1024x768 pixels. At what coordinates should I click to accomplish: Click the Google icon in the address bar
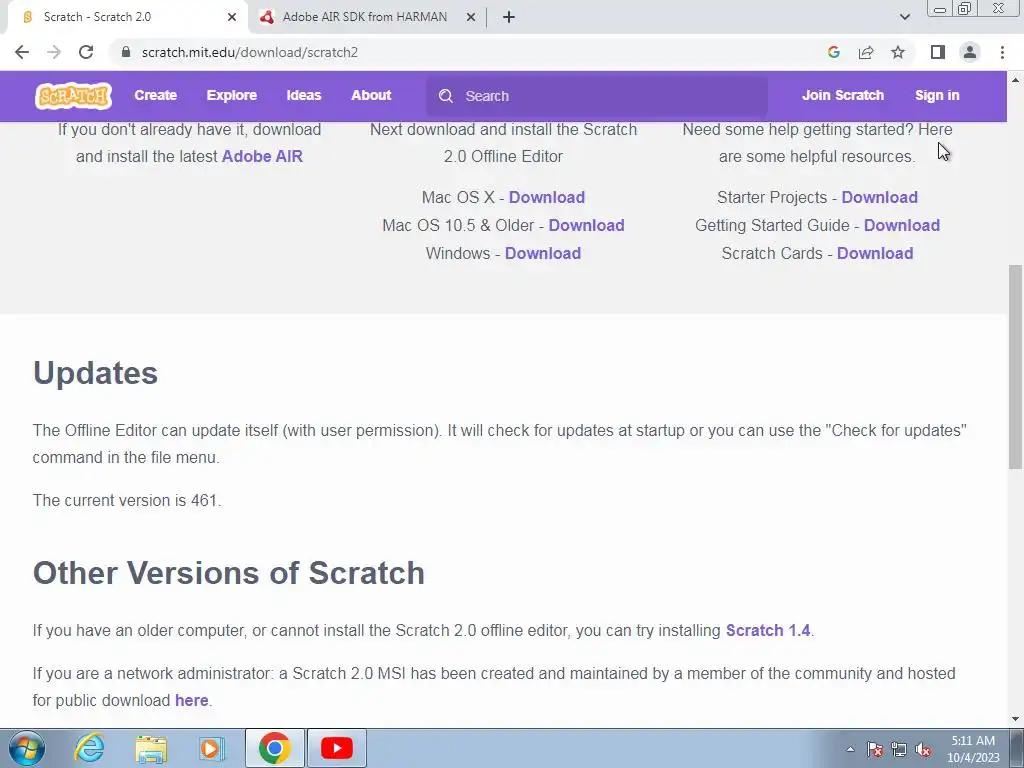coord(833,52)
